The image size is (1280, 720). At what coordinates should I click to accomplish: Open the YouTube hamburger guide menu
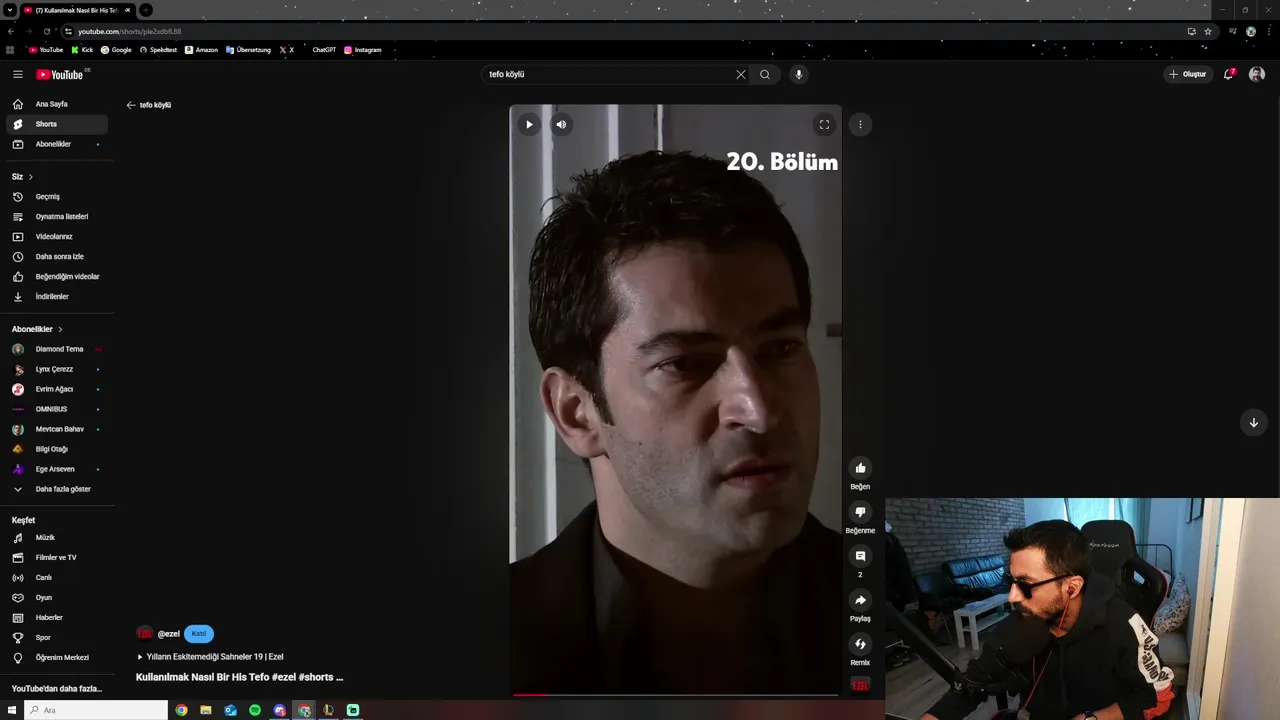[17, 74]
